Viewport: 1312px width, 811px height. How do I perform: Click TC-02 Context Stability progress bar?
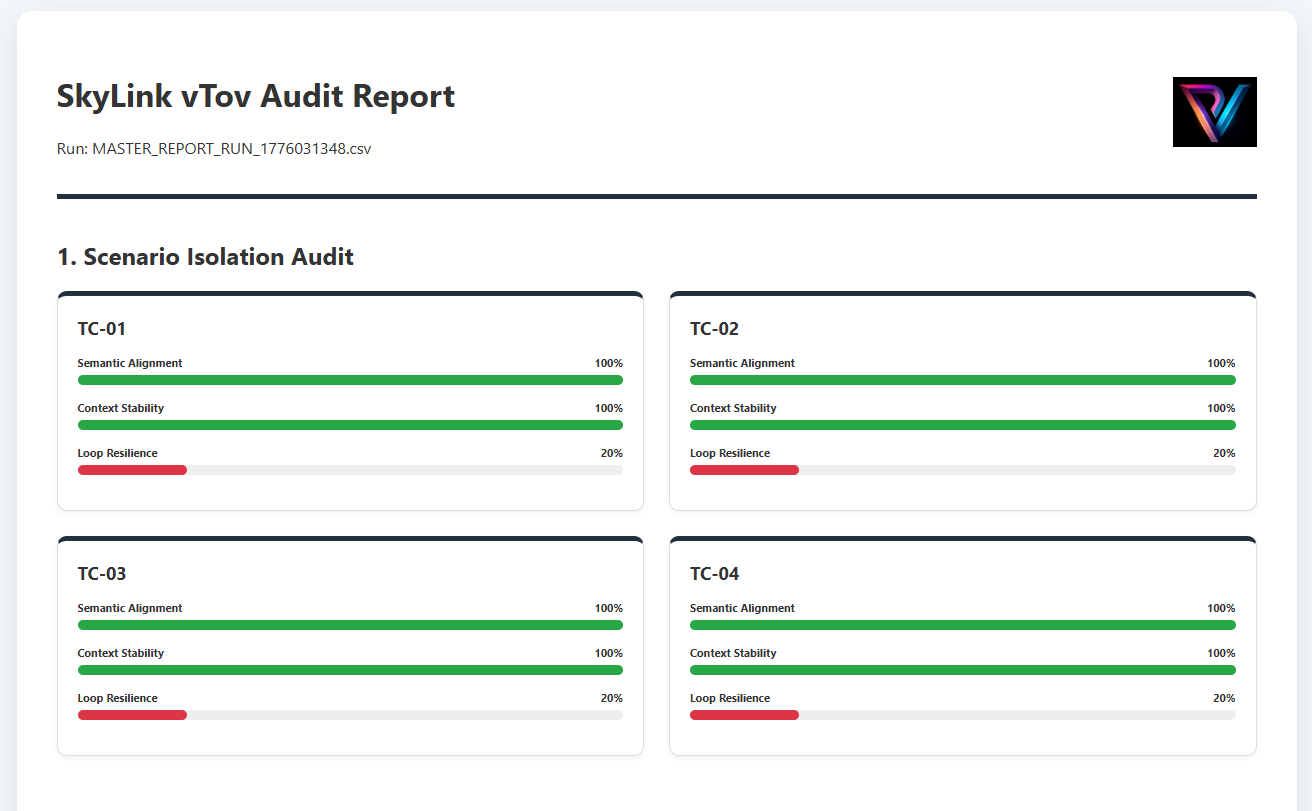click(963, 425)
